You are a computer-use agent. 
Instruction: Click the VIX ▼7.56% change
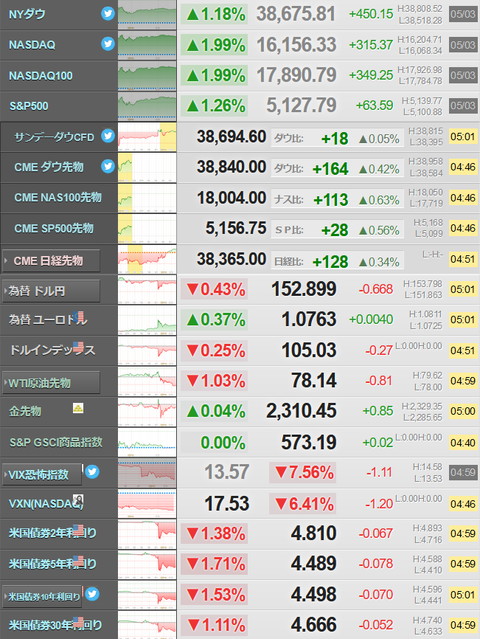point(303,472)
